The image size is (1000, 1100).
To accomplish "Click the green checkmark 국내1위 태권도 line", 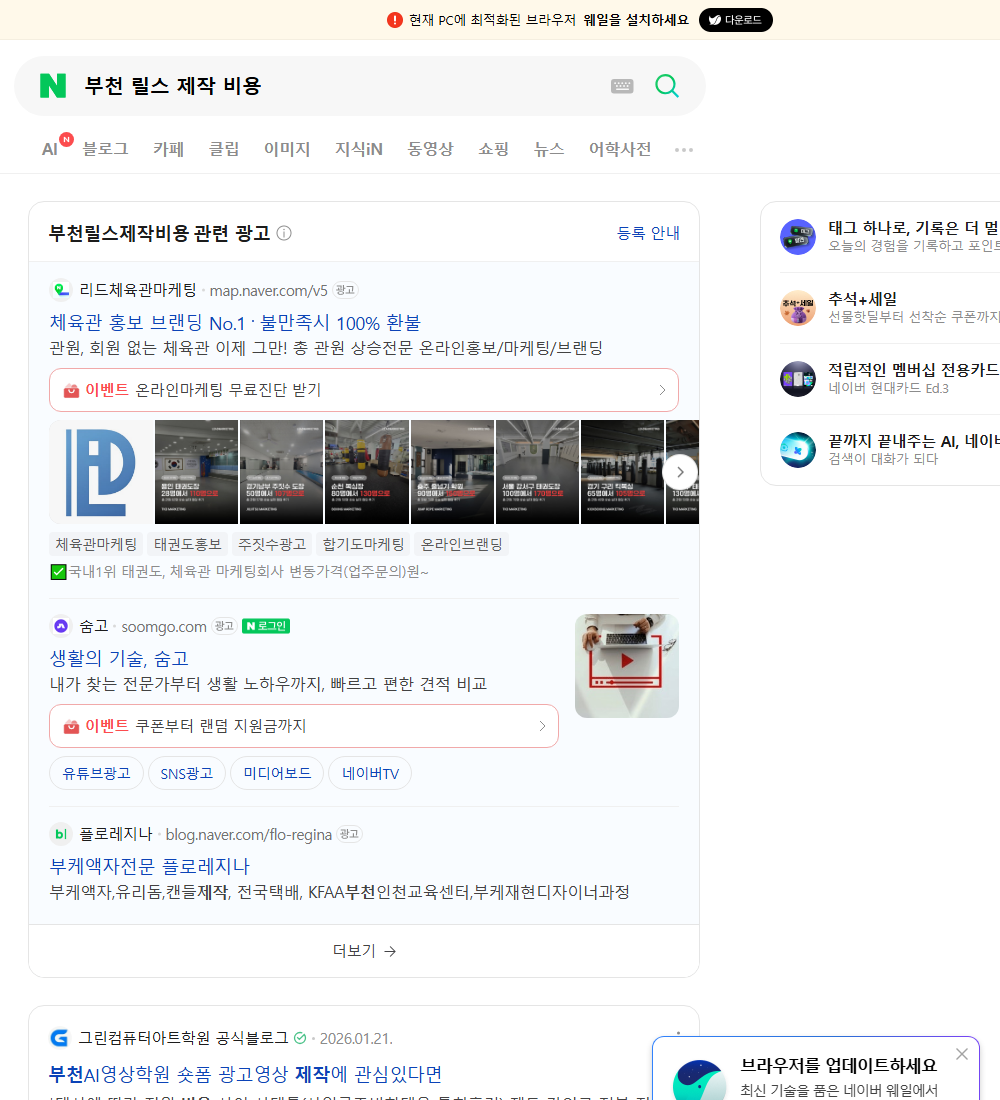I will pyautogui.click(x=239, y=572).
